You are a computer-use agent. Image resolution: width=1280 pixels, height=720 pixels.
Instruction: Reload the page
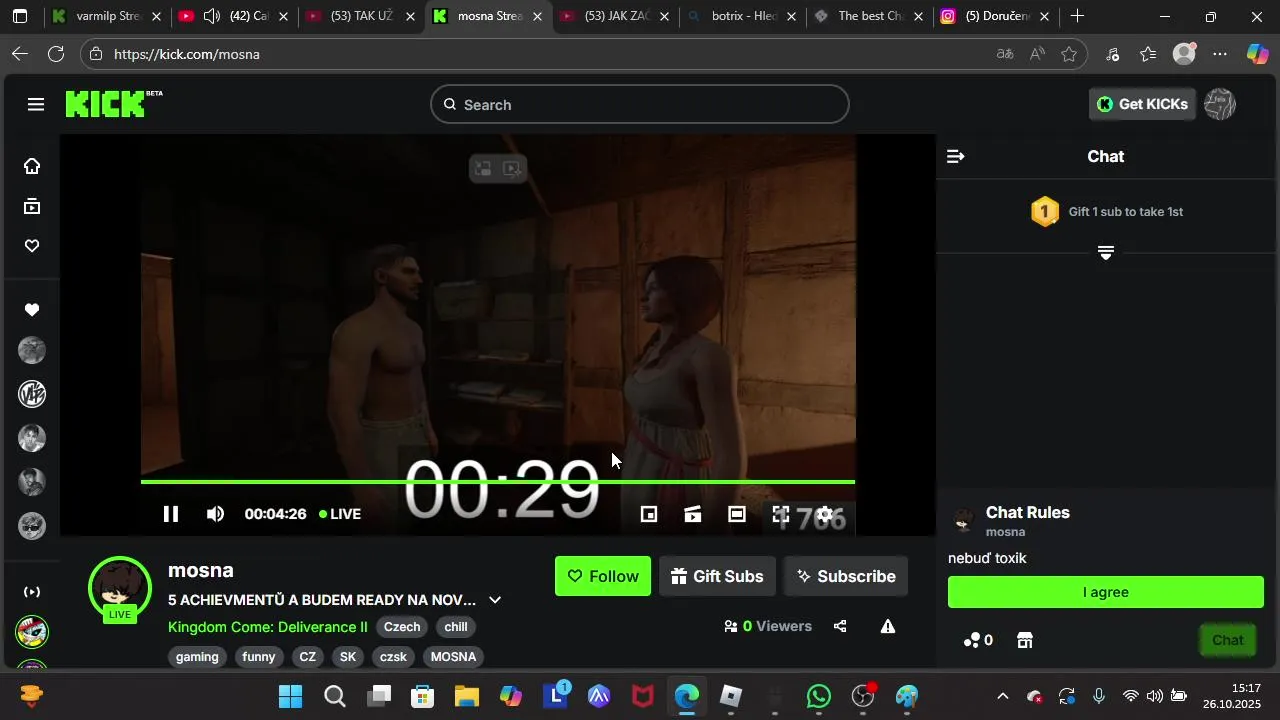pos(56,54)
